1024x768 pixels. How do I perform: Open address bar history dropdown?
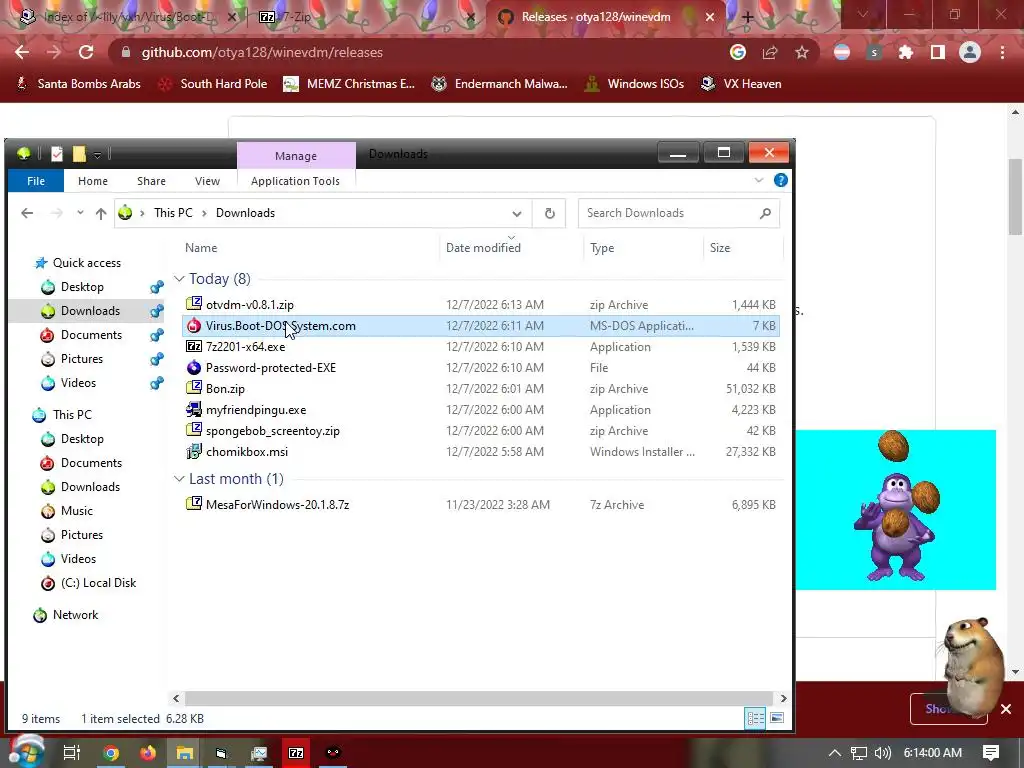click(x=517, y=213)
